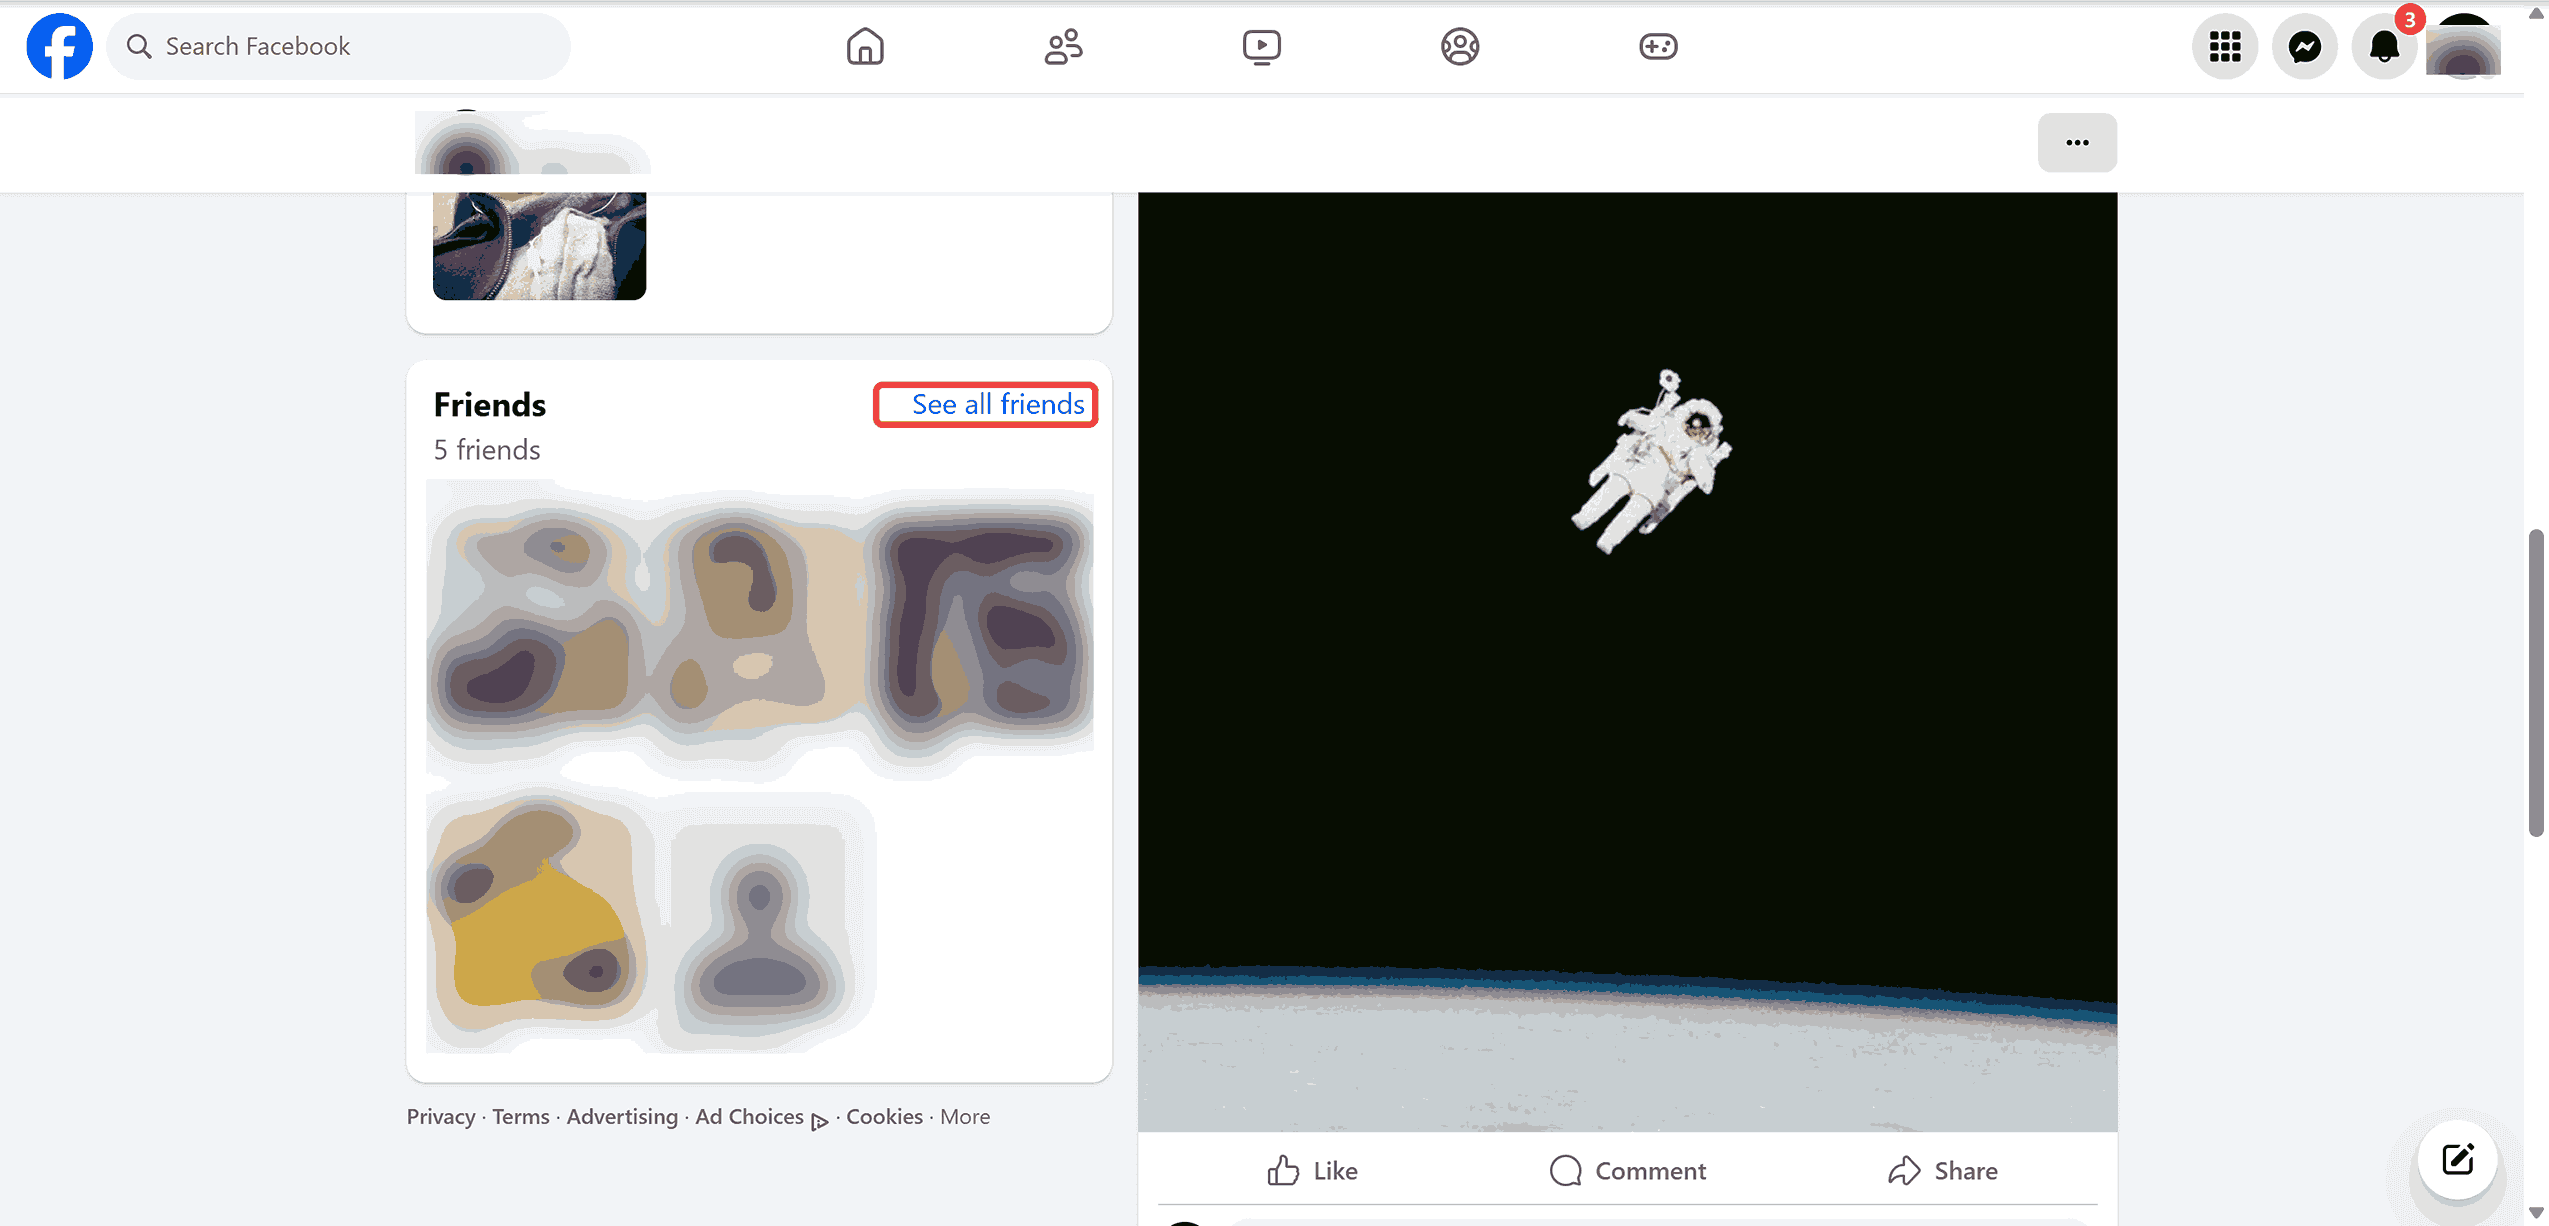Open Messenger chats

[x=2304, y=46]
